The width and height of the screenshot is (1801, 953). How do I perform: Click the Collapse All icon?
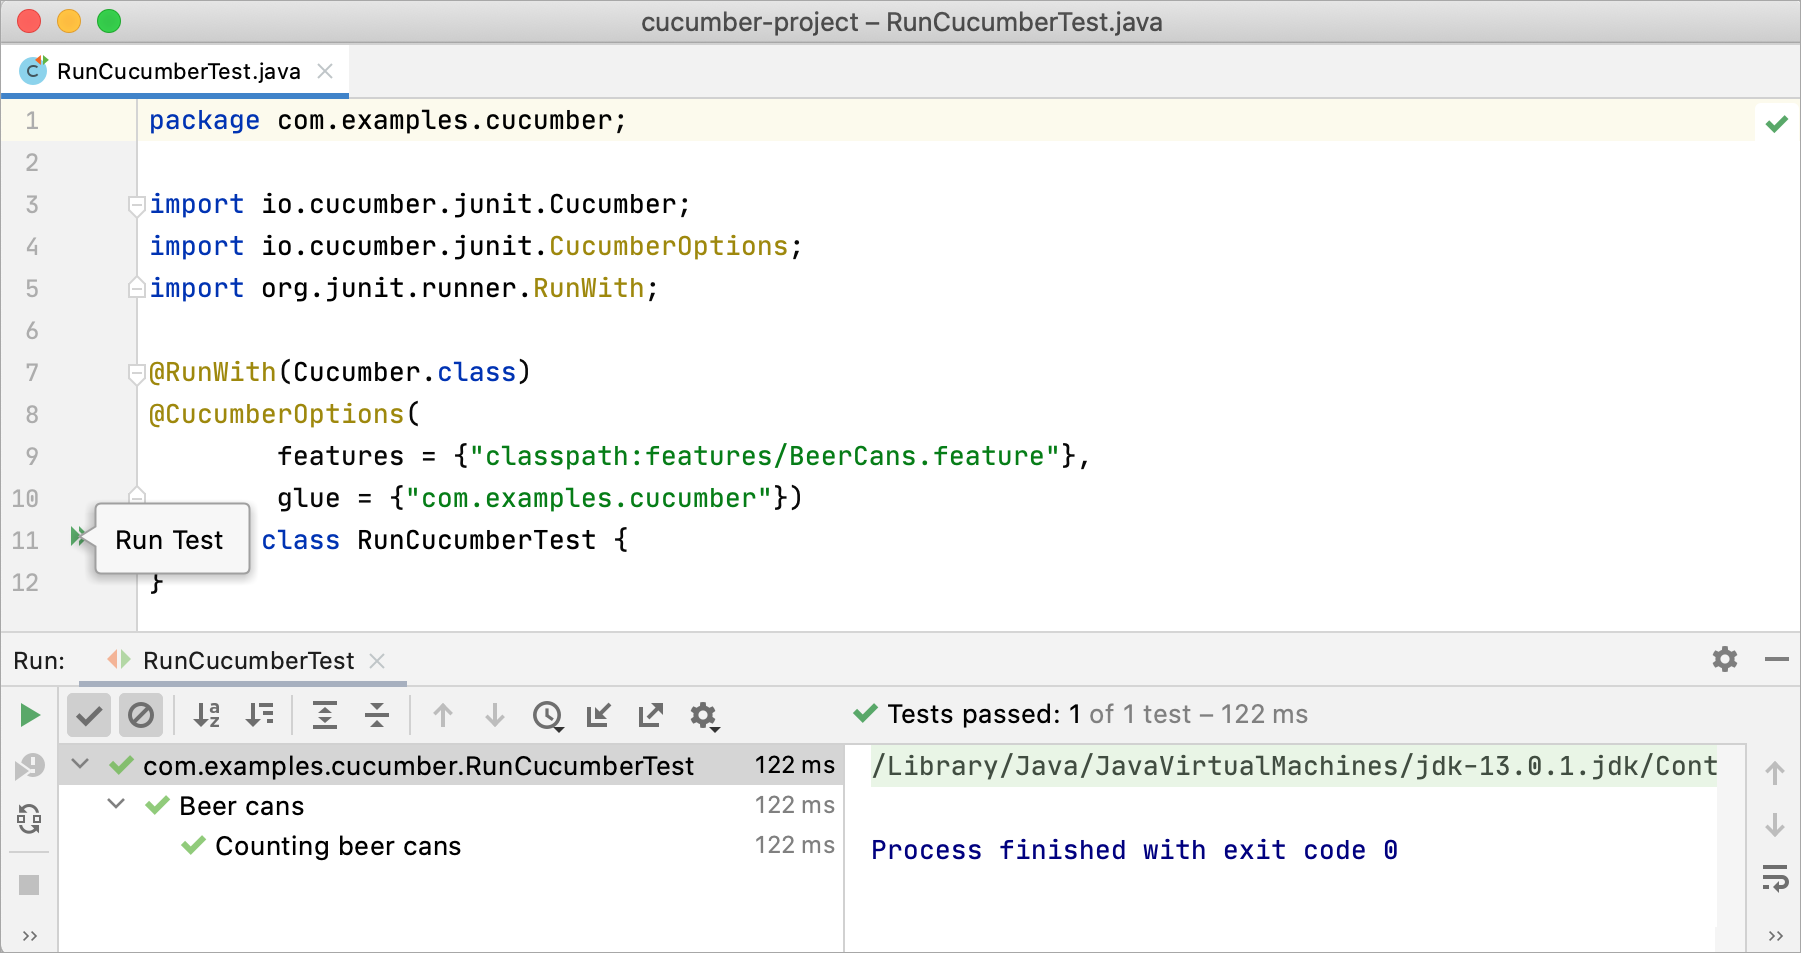(x=377, y=716)
